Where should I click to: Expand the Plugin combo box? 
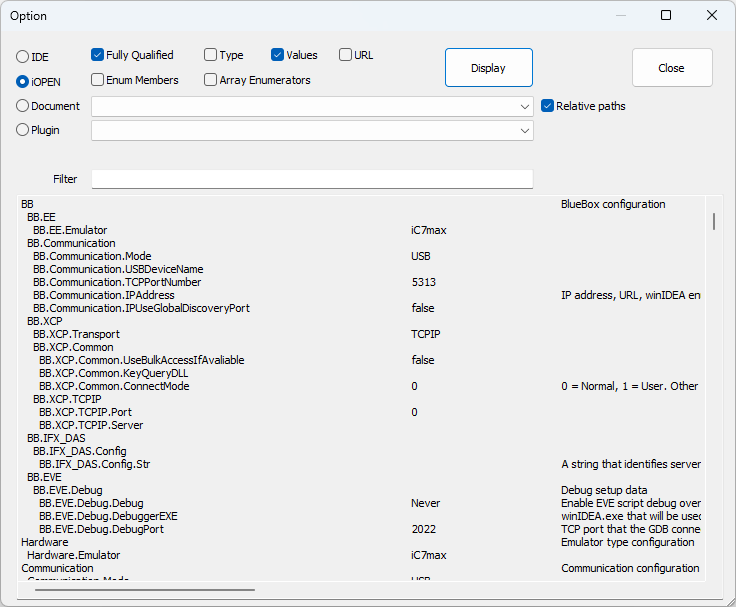(525, 130)
